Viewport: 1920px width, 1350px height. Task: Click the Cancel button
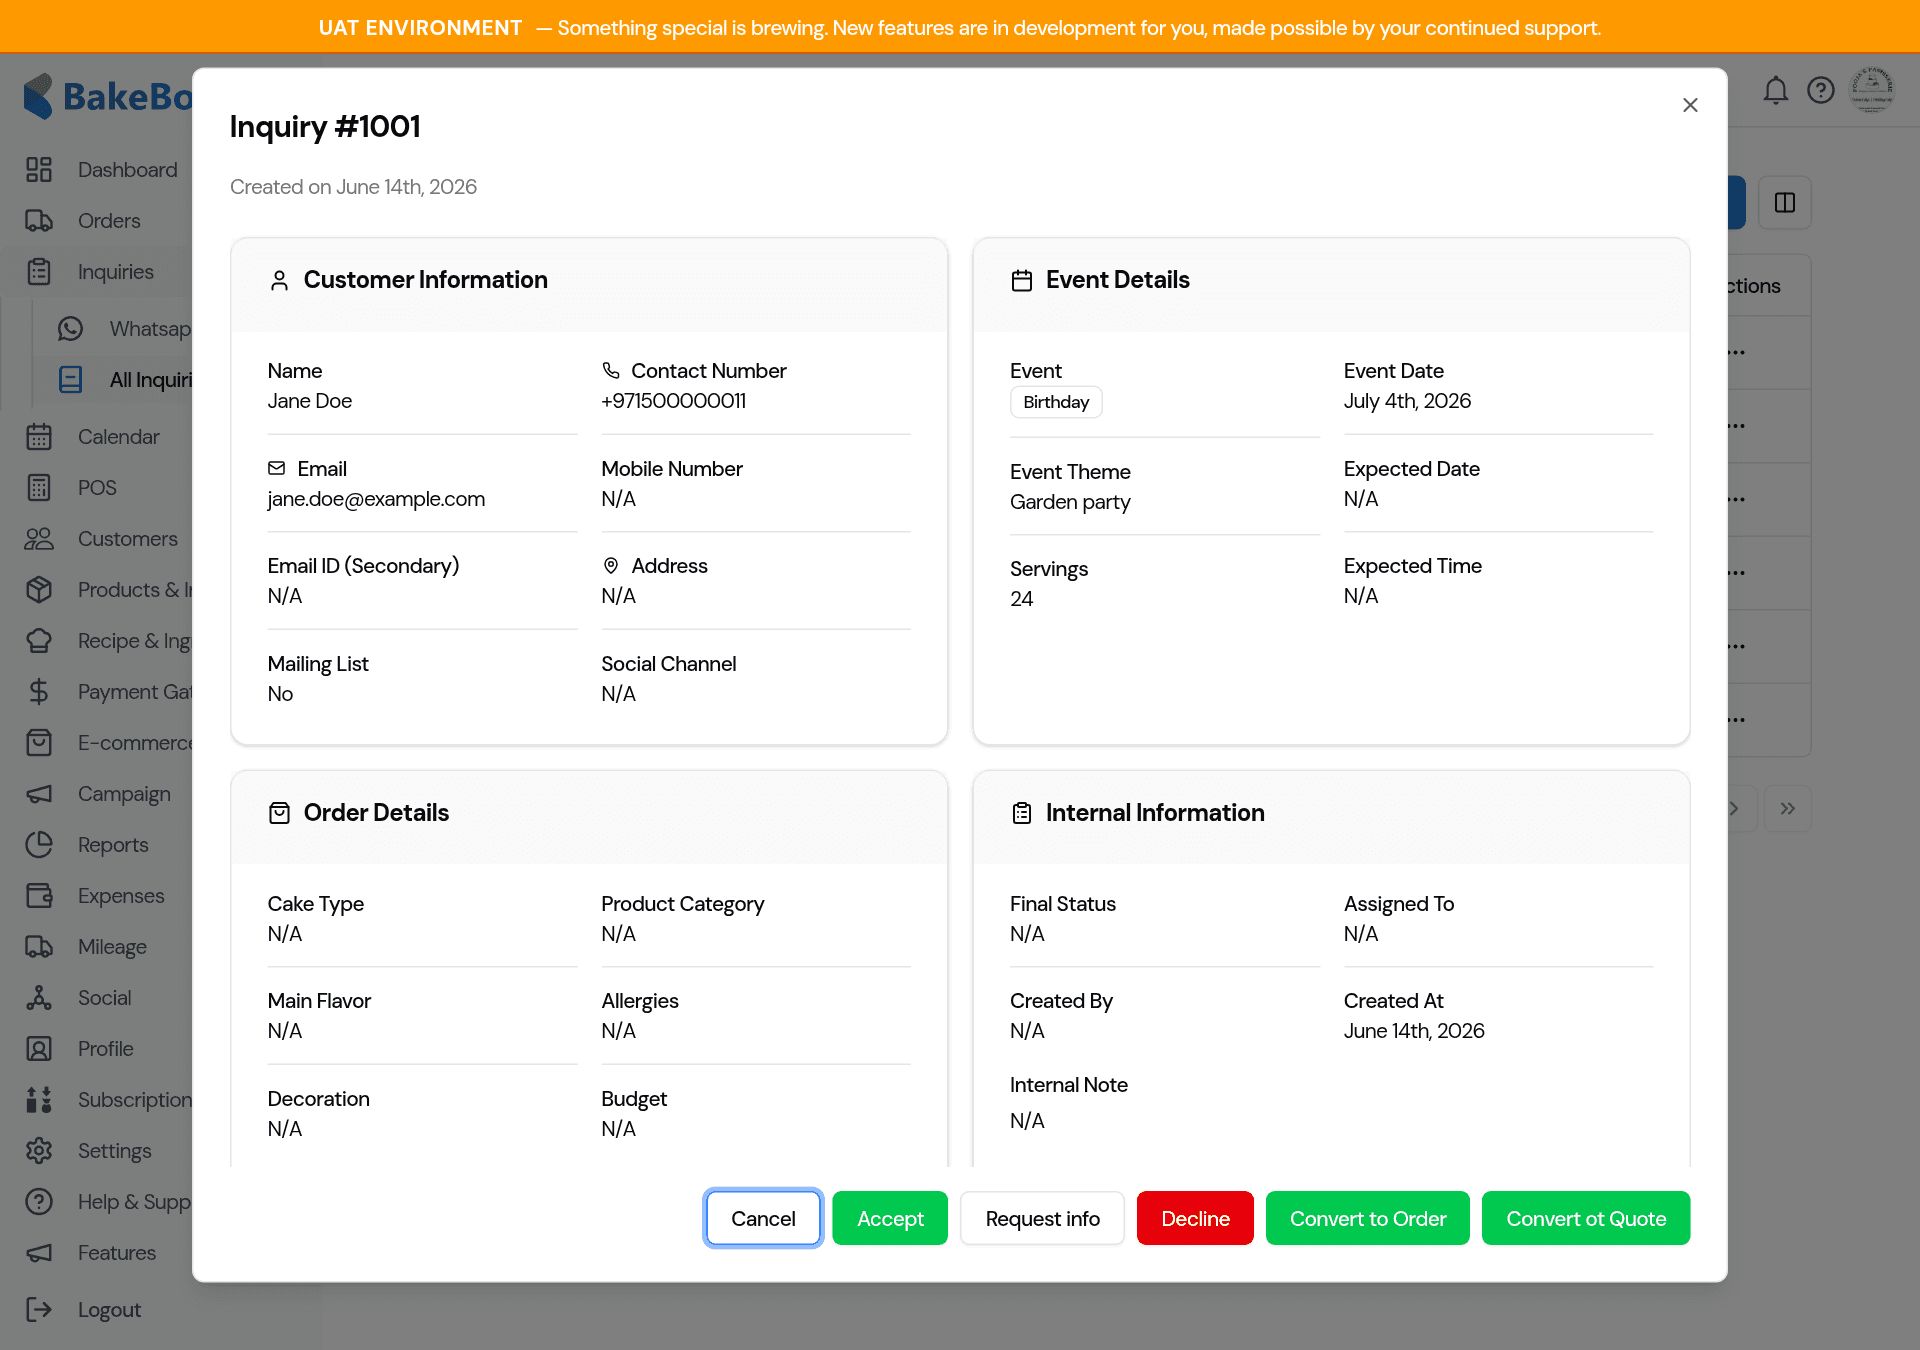click(x=763, y=1218)
